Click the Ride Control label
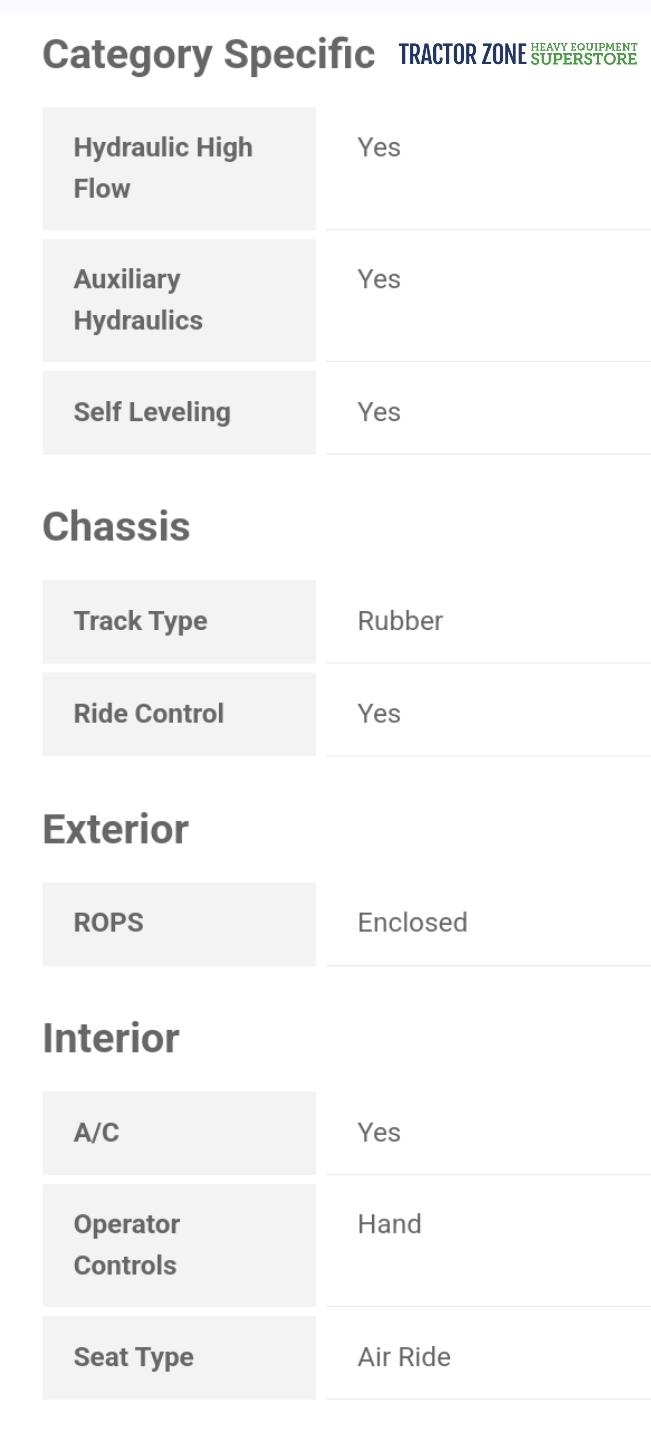Image resolution: width=651 pixels, height=1451 pixels. [x=148, y=714]
